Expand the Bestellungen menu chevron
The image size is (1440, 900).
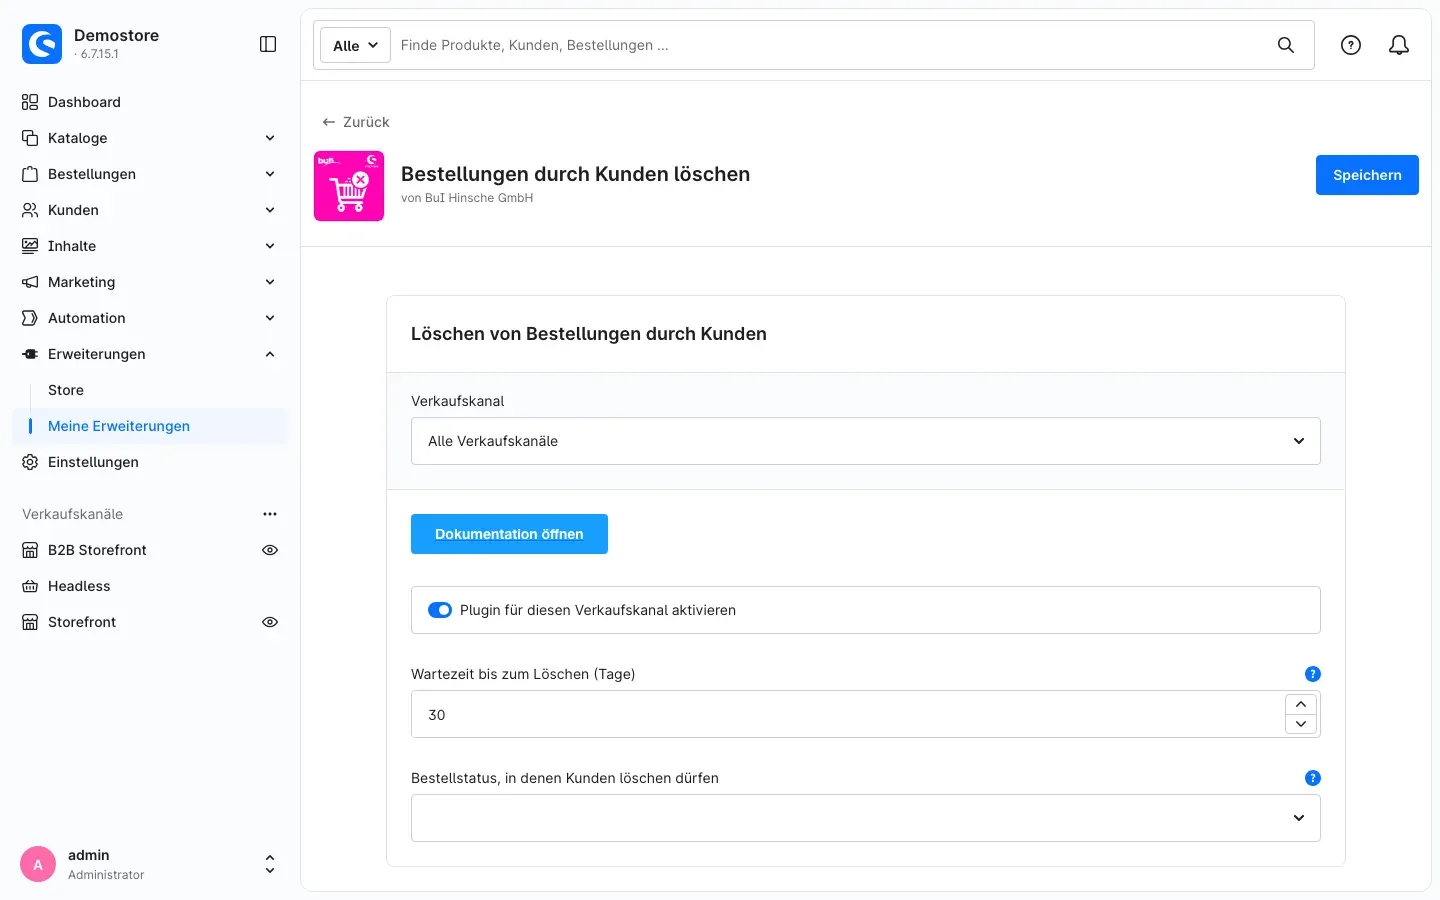[270, 174]
